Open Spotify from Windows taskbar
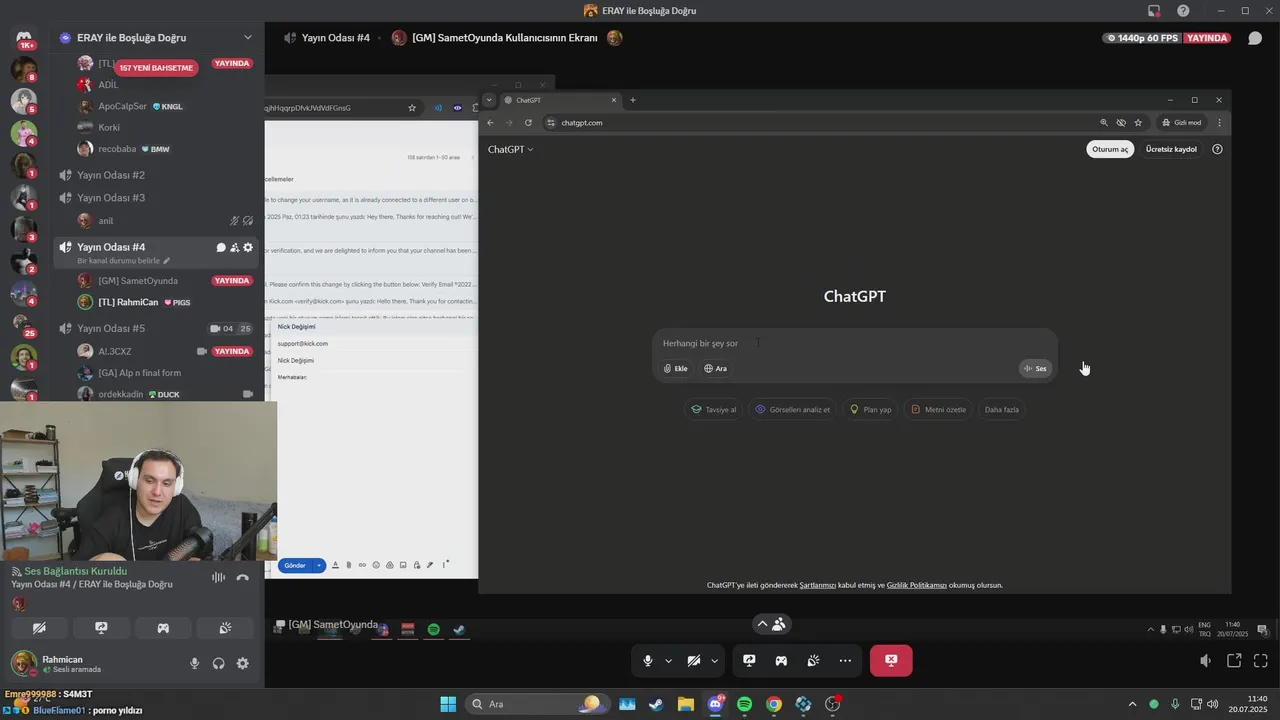Screen dimensions: 1280x720 744,704
